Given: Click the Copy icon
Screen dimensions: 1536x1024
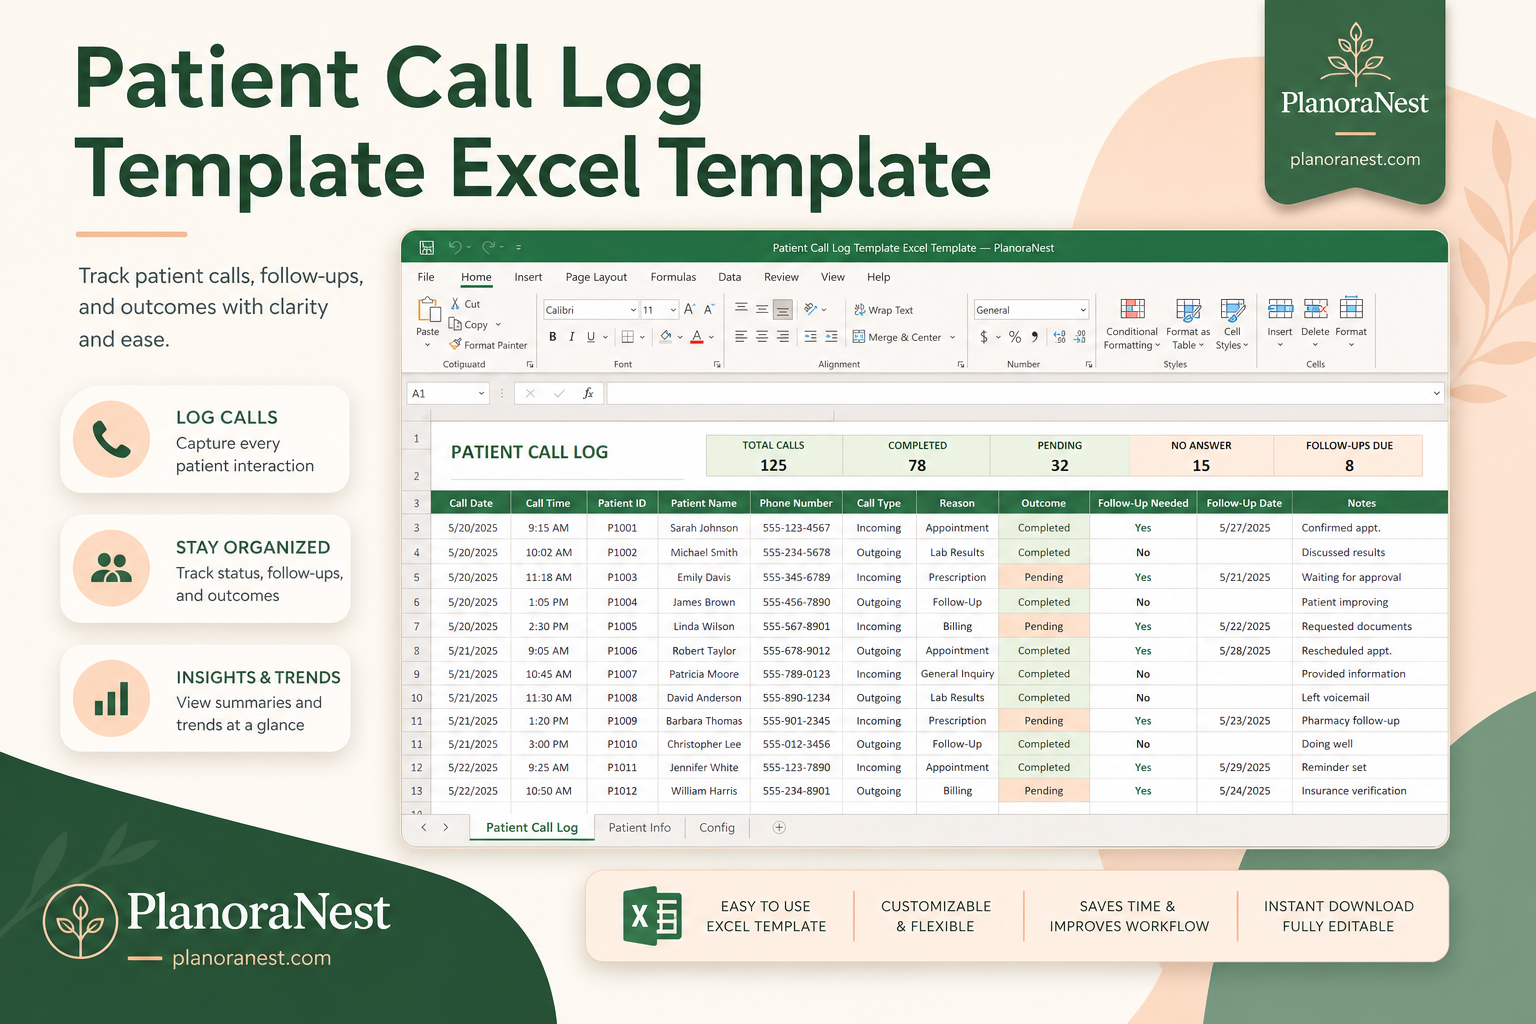Looking at the screenshot, I should 455,324.
